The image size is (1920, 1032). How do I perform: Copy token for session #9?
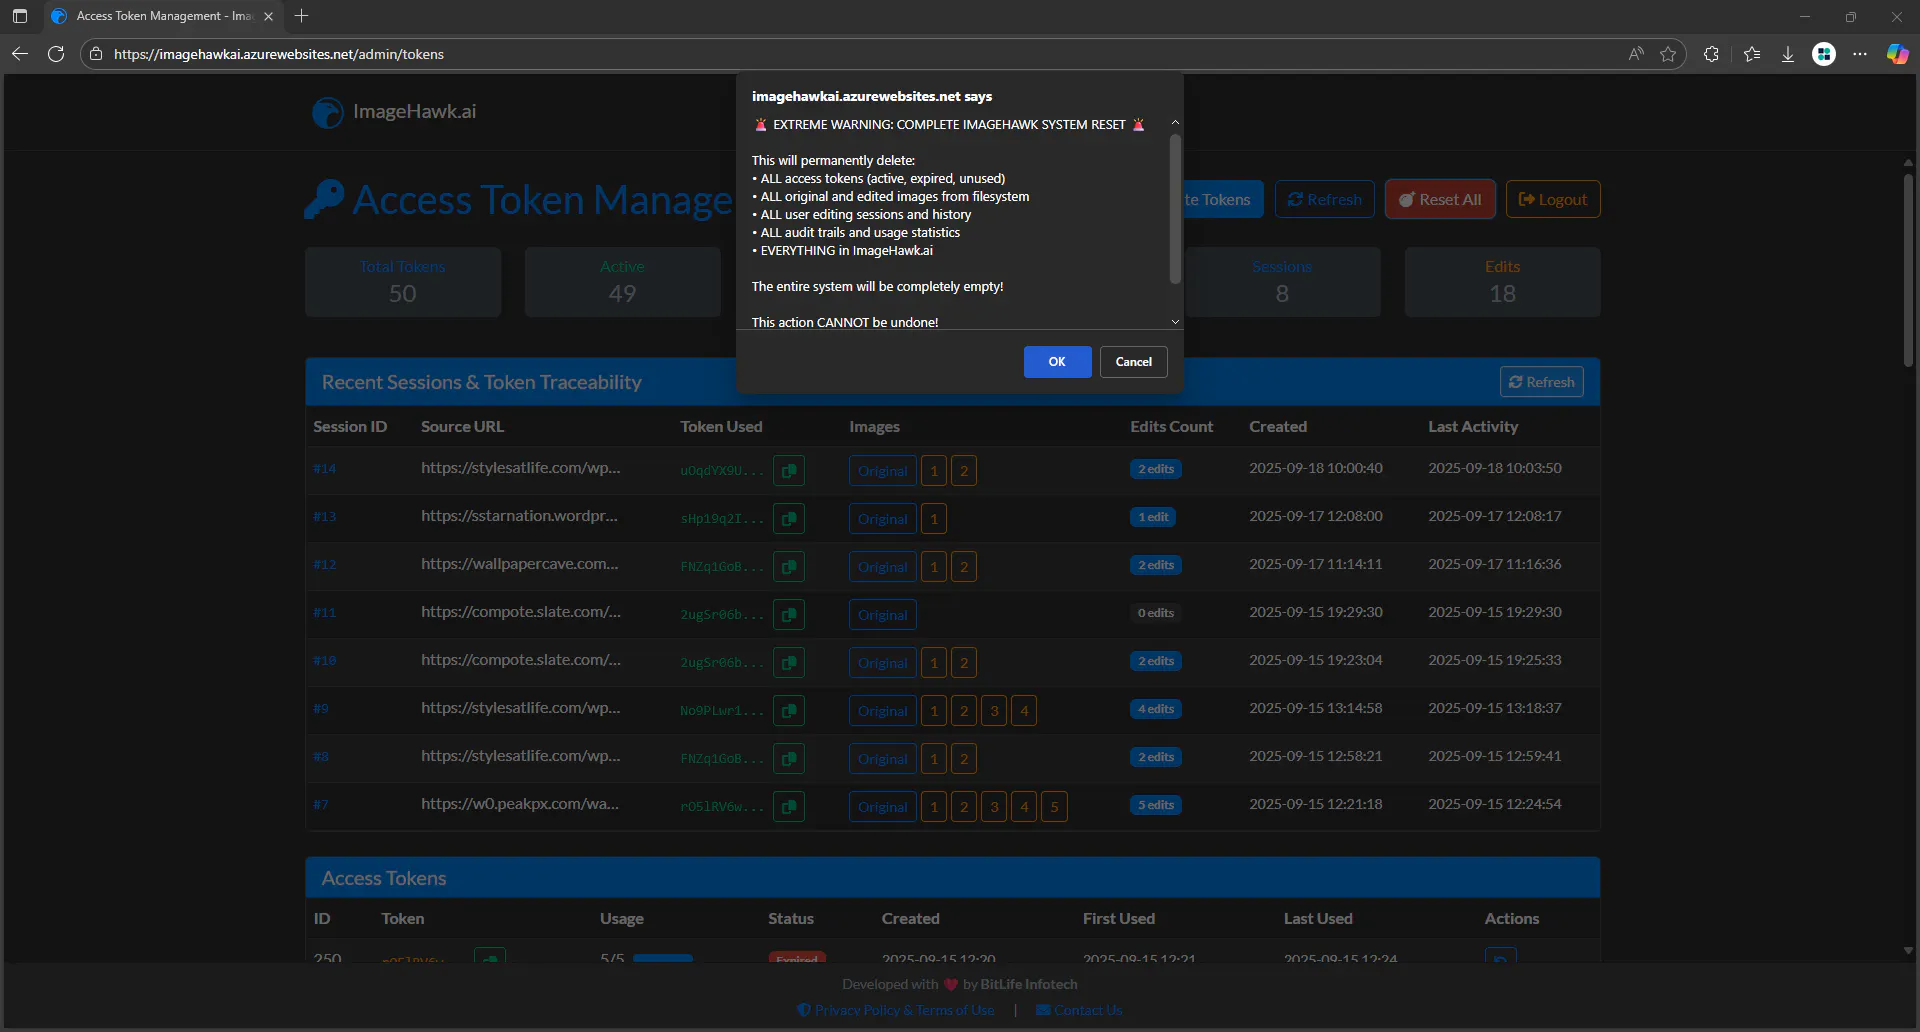(789, 710)
